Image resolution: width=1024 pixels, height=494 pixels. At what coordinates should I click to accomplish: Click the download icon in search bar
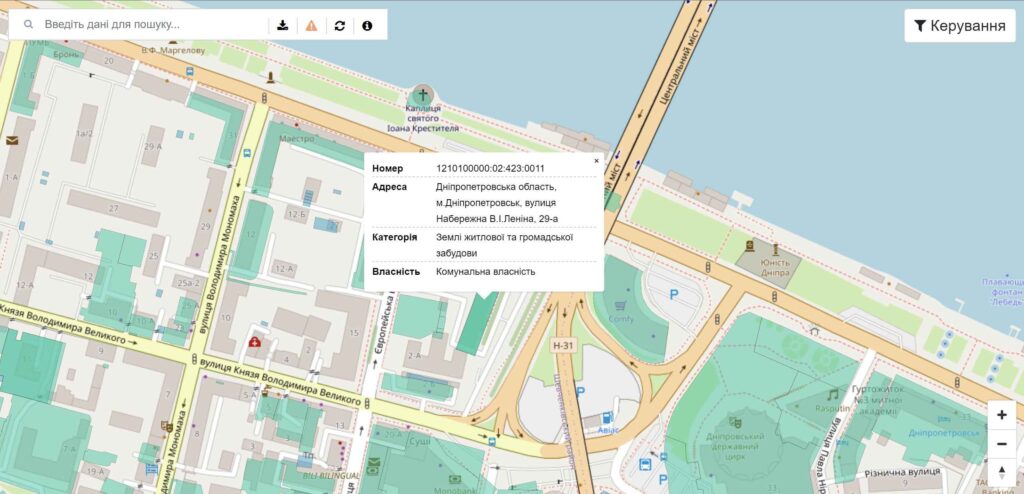click(283, 25)
